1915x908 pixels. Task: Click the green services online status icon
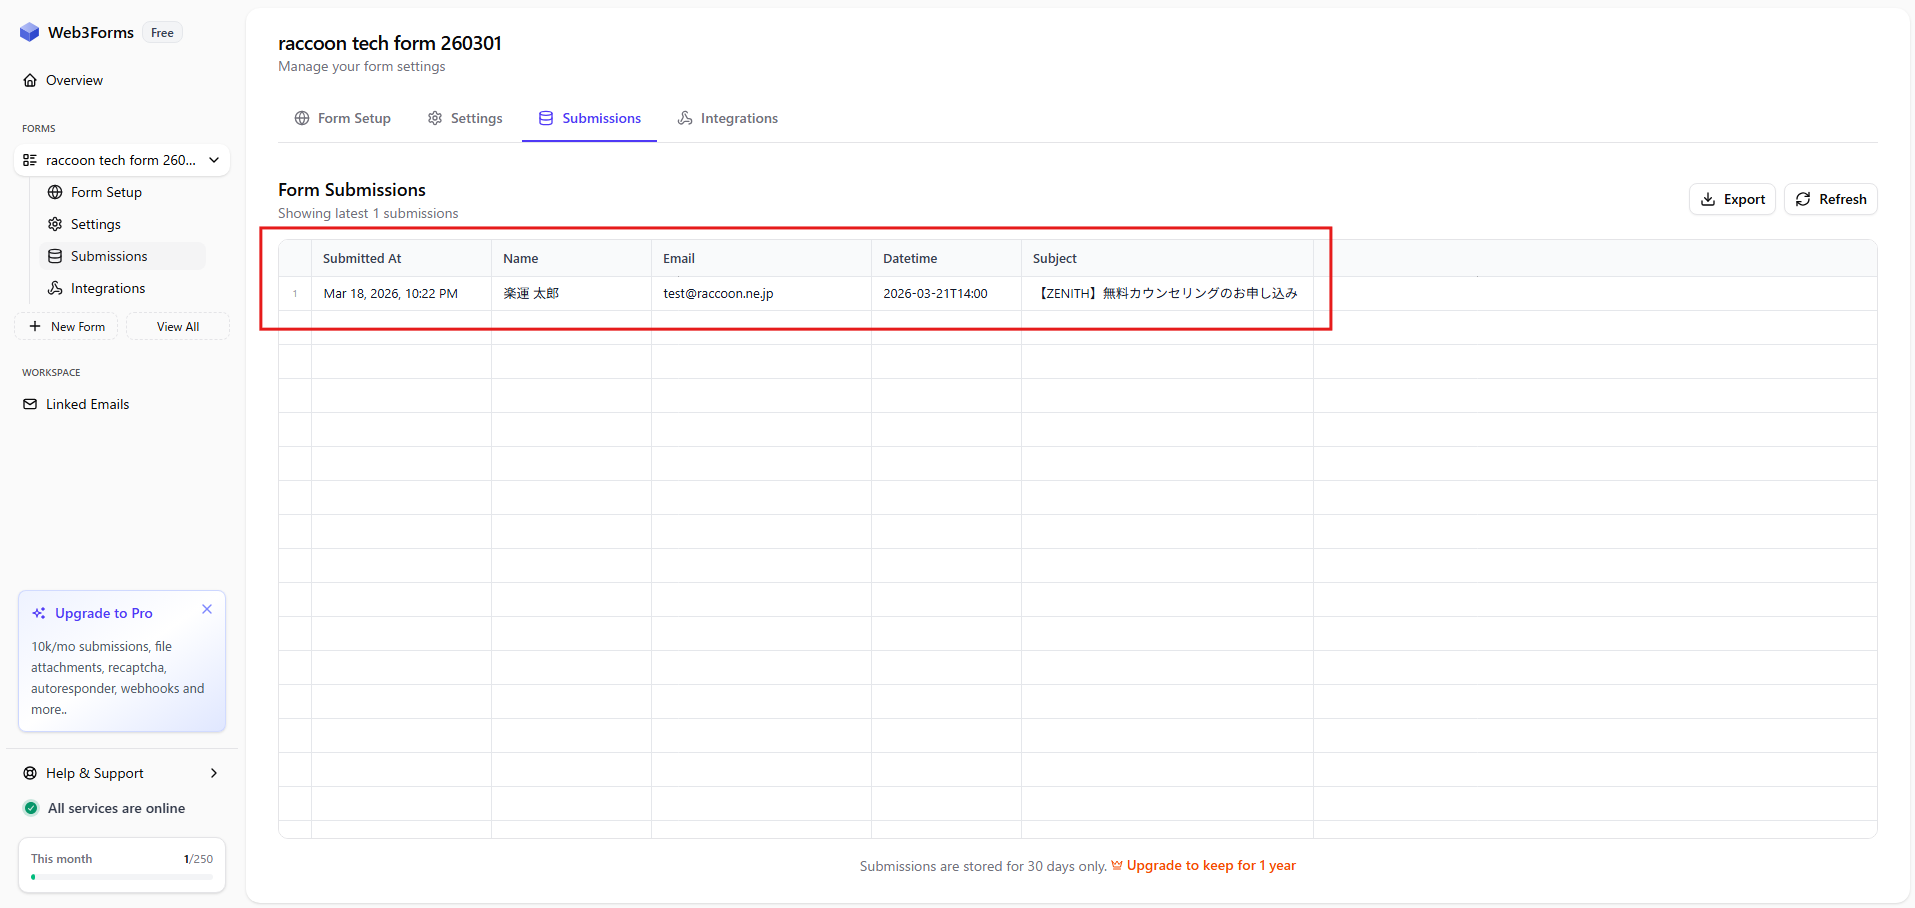[x=31, y=808]
